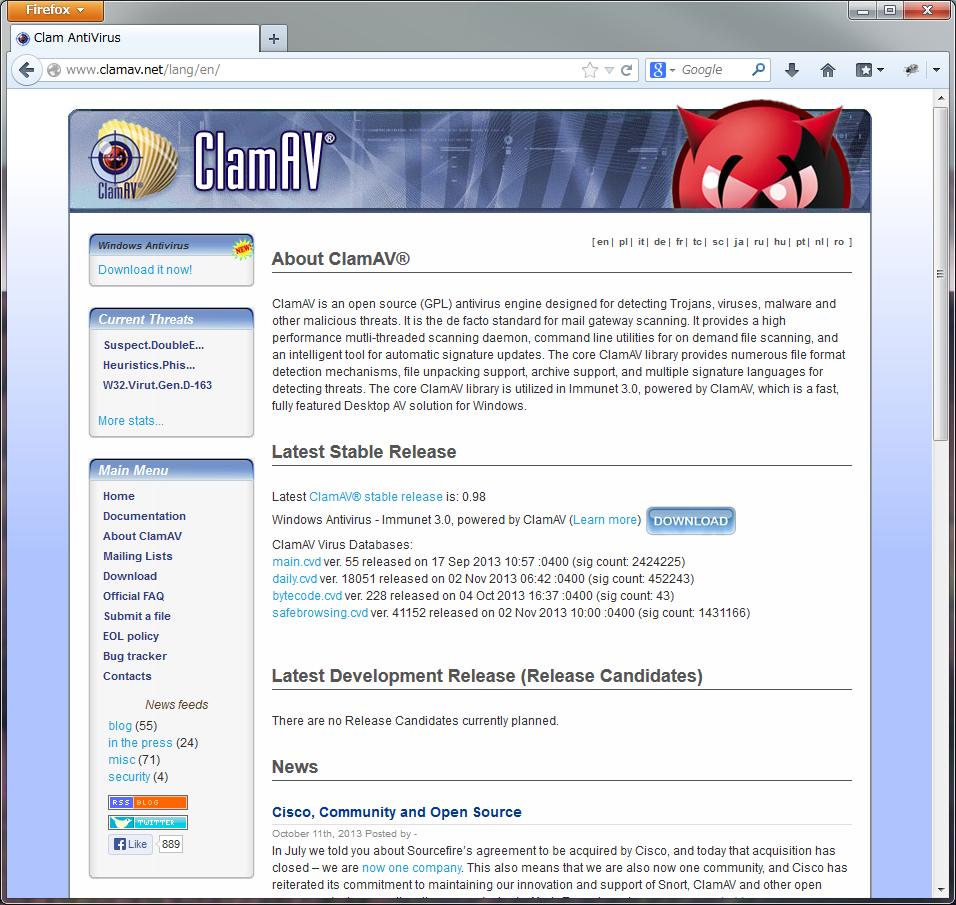Image resolution: width=956 pixels, height=905 pixels.
Task: Download safebrowsing.cvd database link
Action: [320, 613]
